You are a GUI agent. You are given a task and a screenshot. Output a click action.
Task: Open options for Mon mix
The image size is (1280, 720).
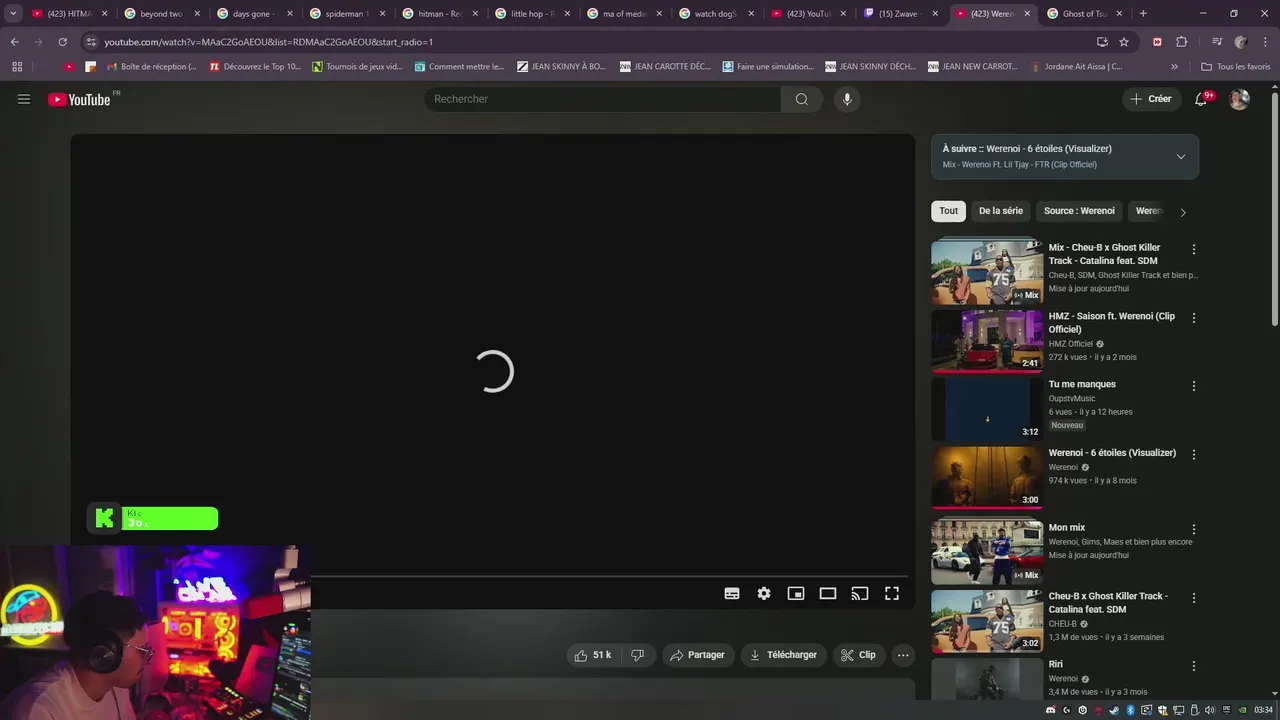(x=1193, y=529)
